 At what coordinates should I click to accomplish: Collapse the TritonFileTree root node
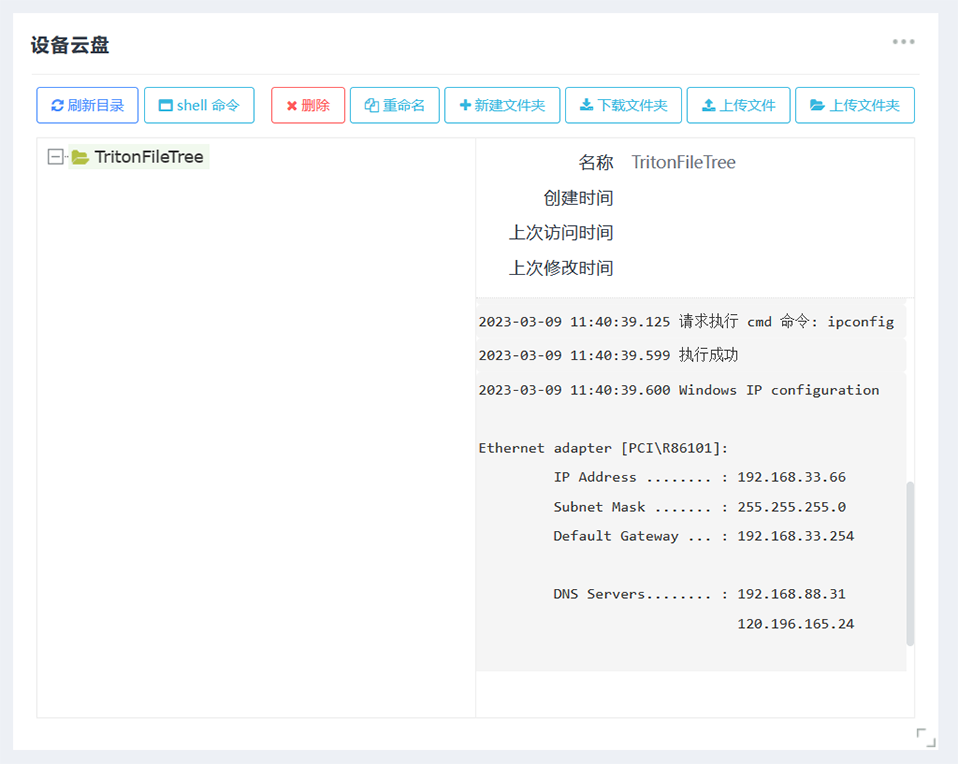pos(56,157)
